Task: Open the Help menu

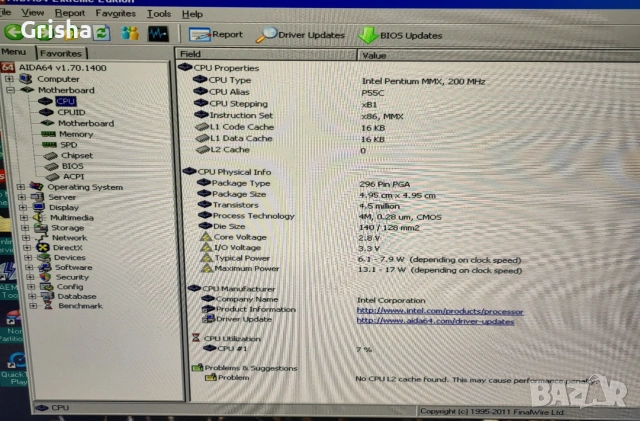Action: [x=192, y=14]
